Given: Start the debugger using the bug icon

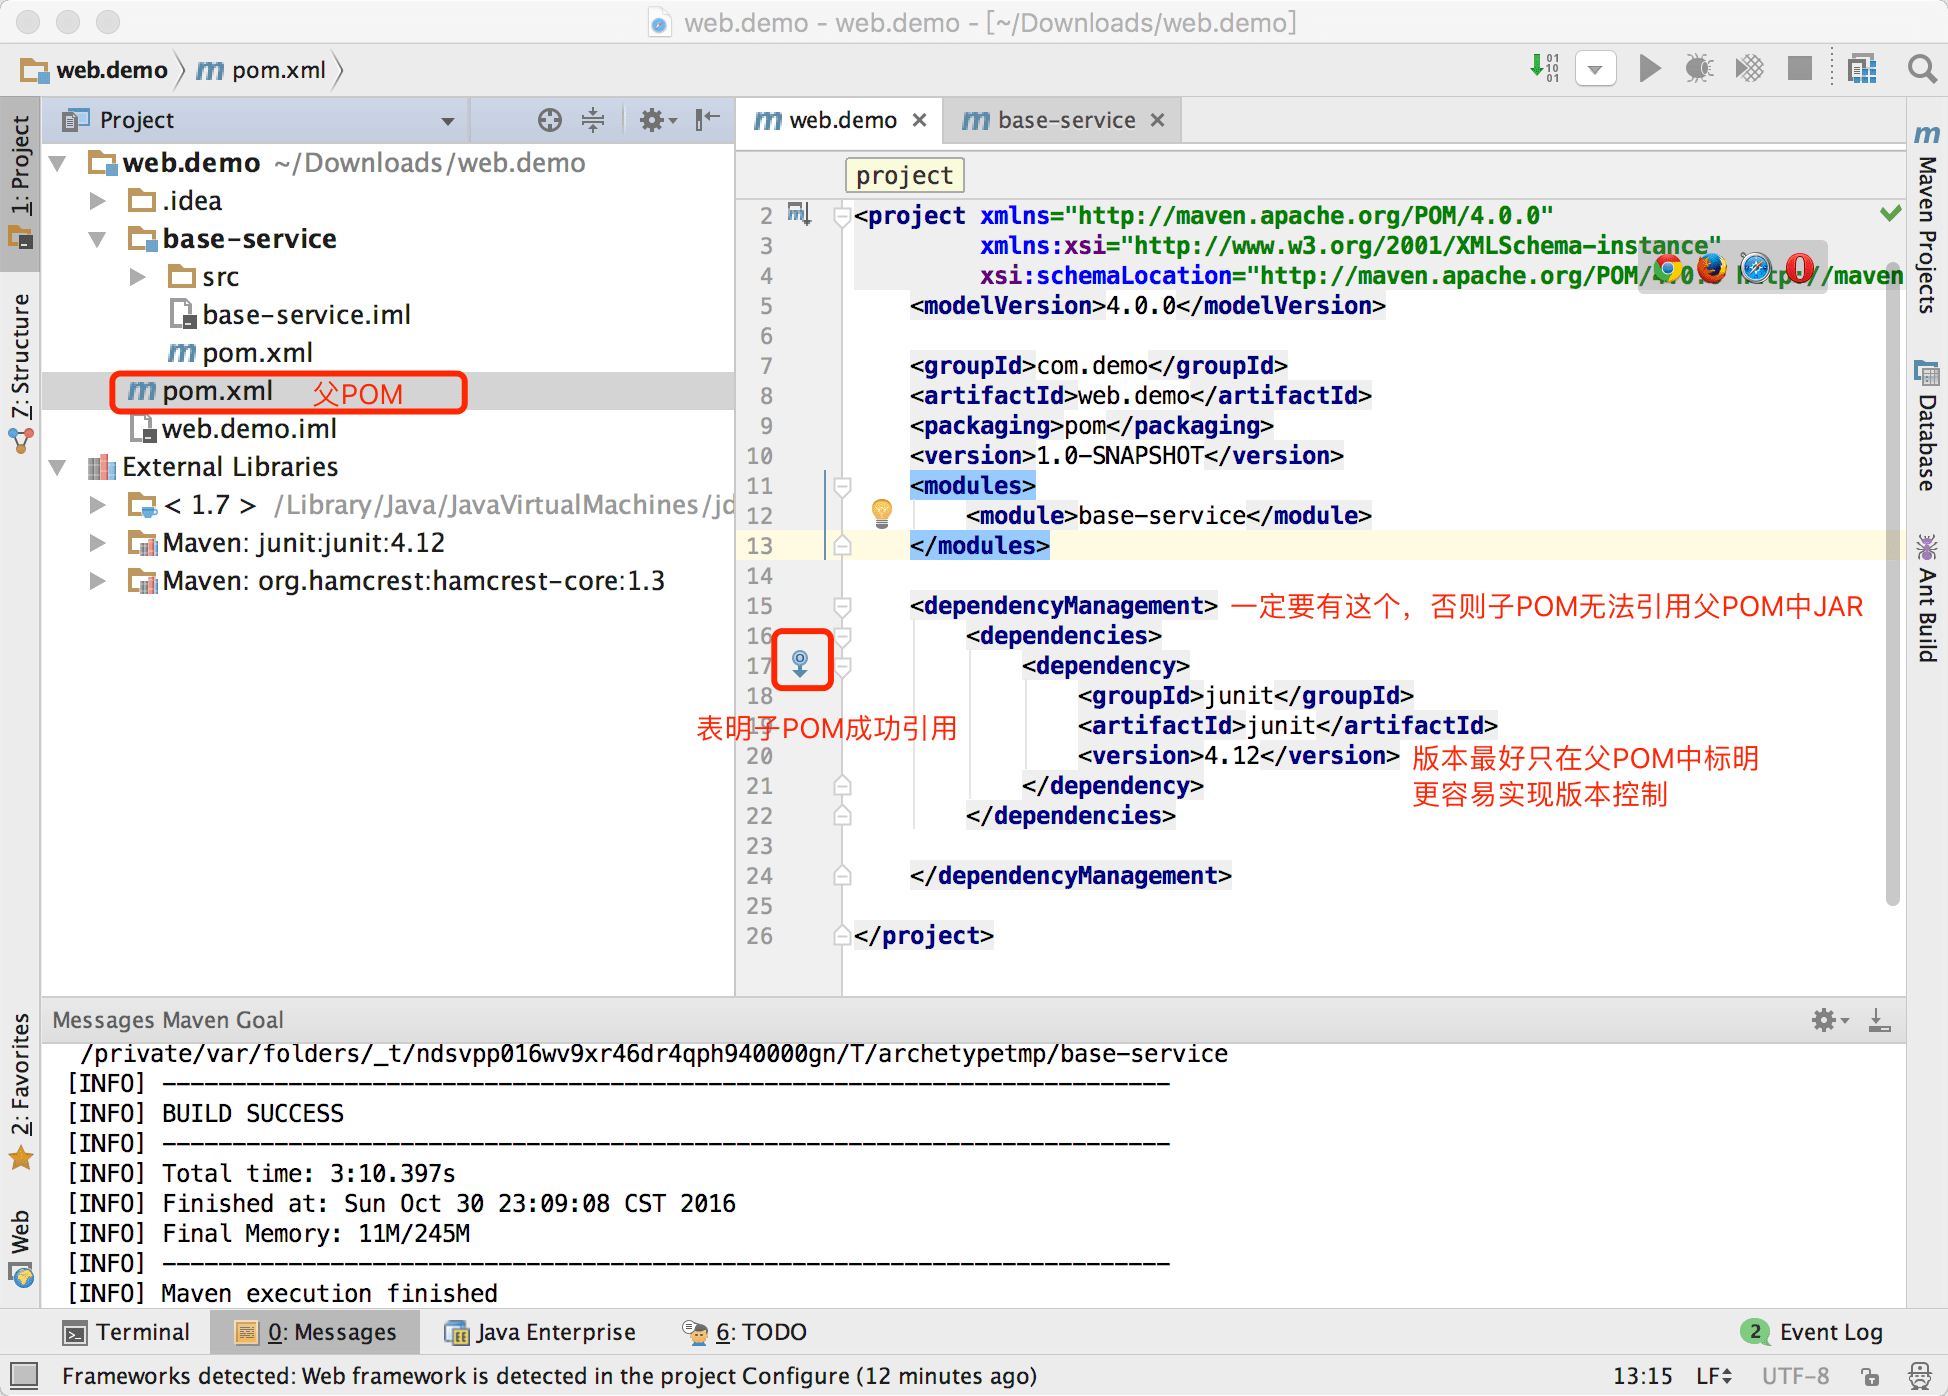Looking at the screenshot, I should (1698, 68).
